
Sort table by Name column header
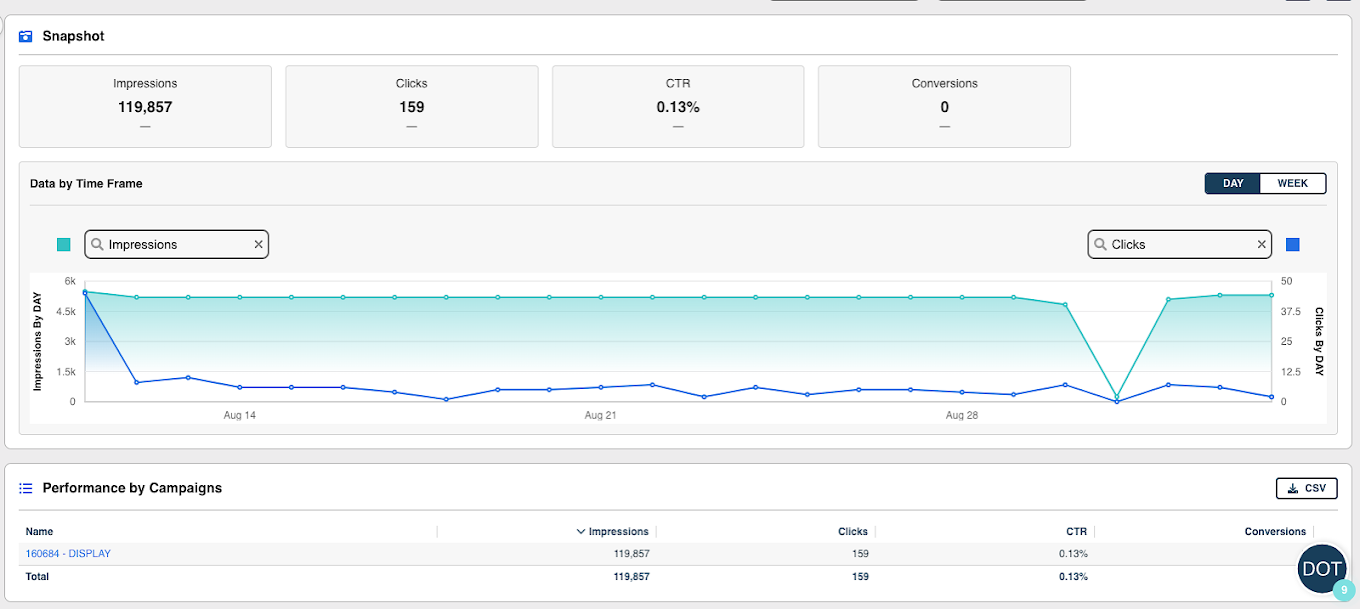[40, 532]
